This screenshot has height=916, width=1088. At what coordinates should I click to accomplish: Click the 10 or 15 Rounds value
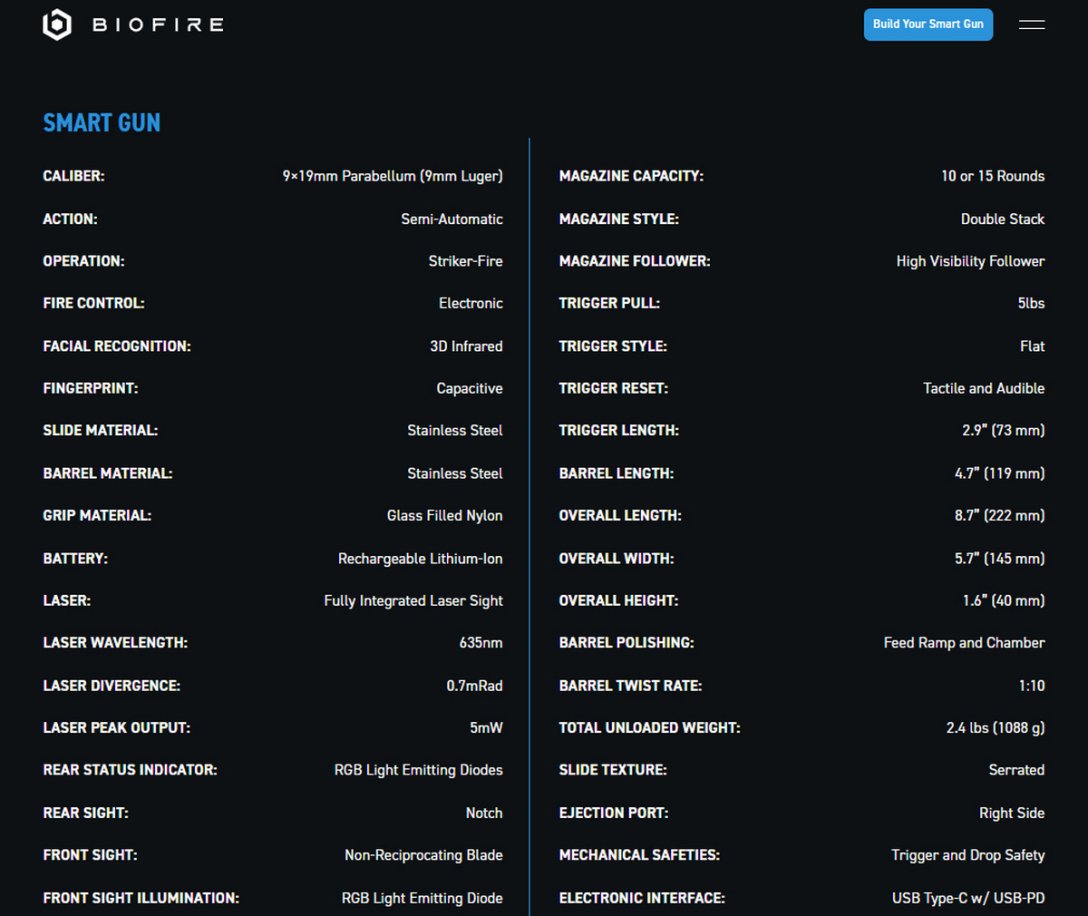tap(992, 176)
